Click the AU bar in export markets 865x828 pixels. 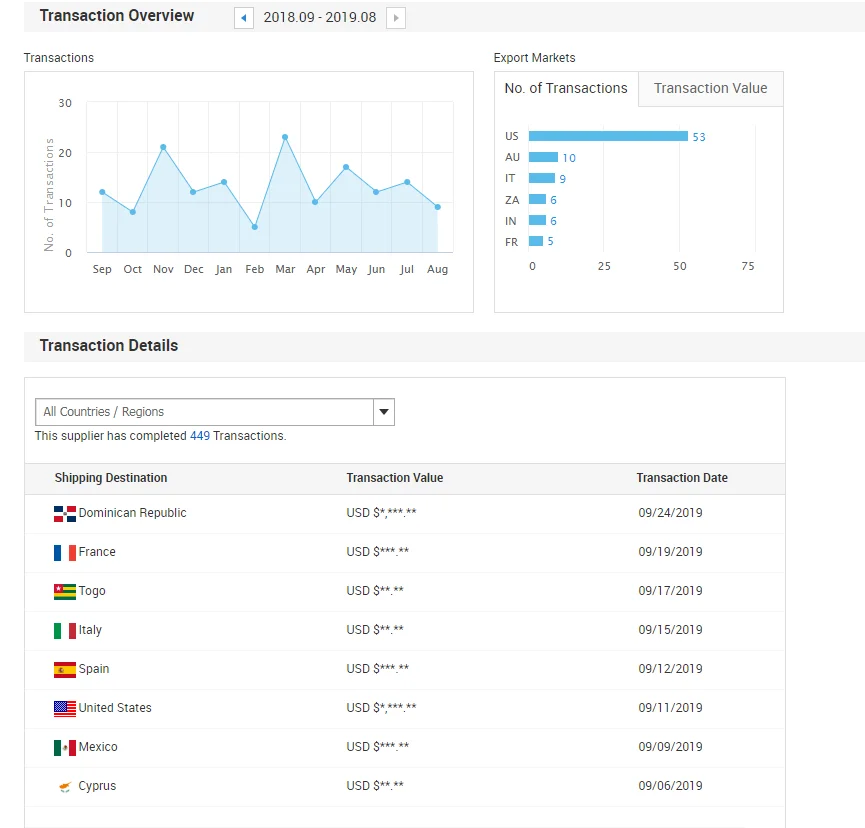click(543, 157)
